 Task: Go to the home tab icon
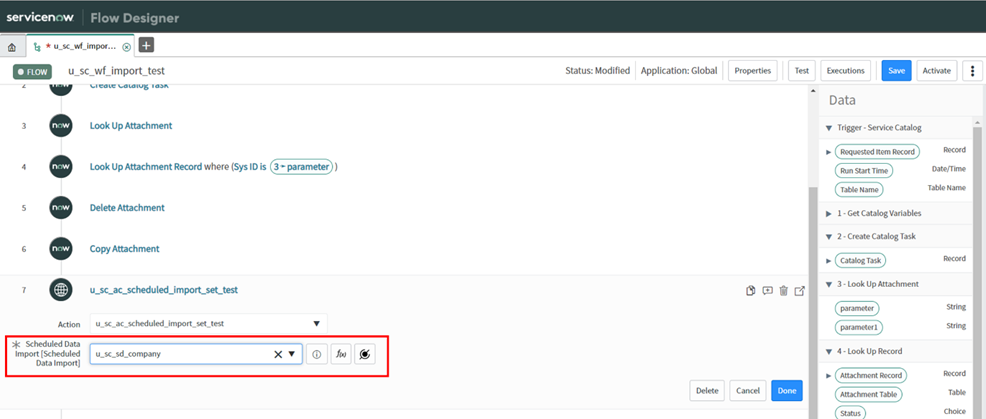point(12,47)
